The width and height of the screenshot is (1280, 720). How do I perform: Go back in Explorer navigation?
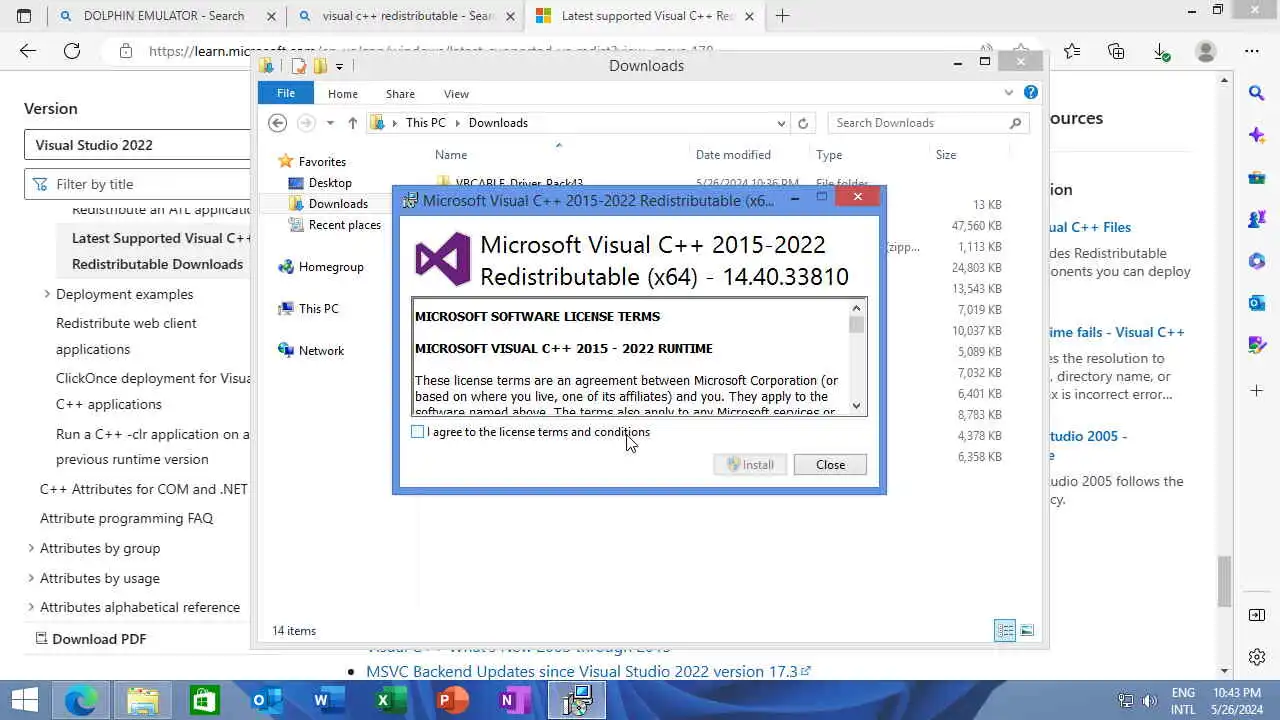click(278, 123)
